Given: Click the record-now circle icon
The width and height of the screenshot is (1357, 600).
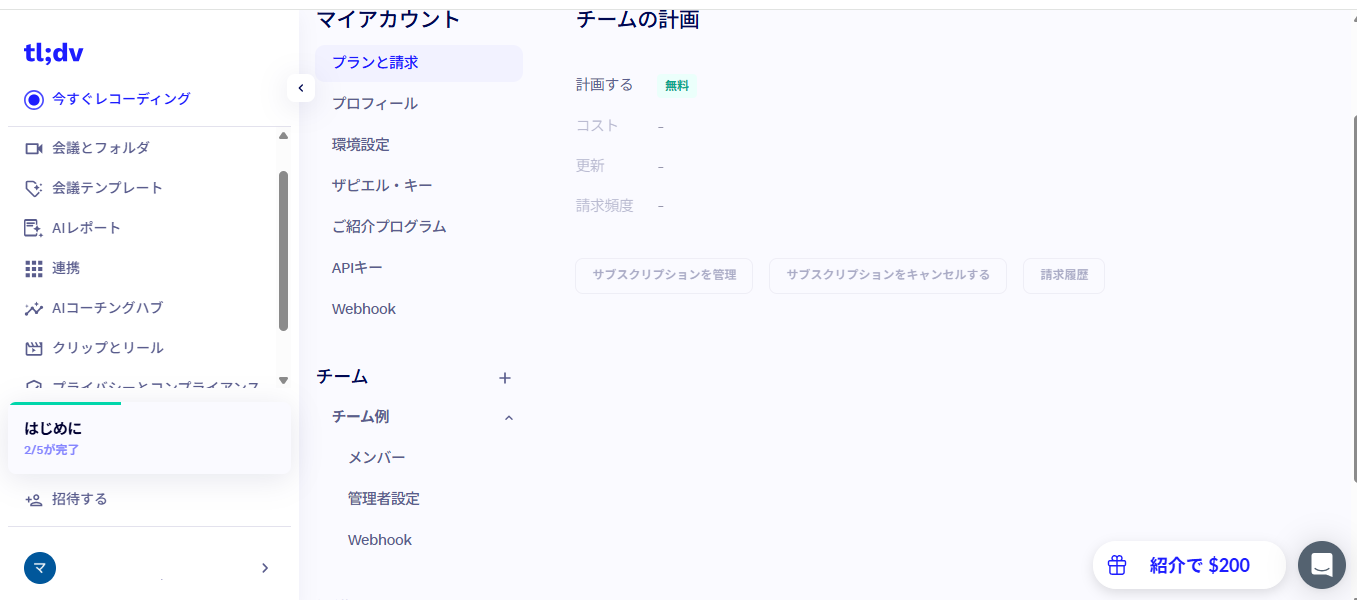Looking at the screenshot, I should [34, 99].
